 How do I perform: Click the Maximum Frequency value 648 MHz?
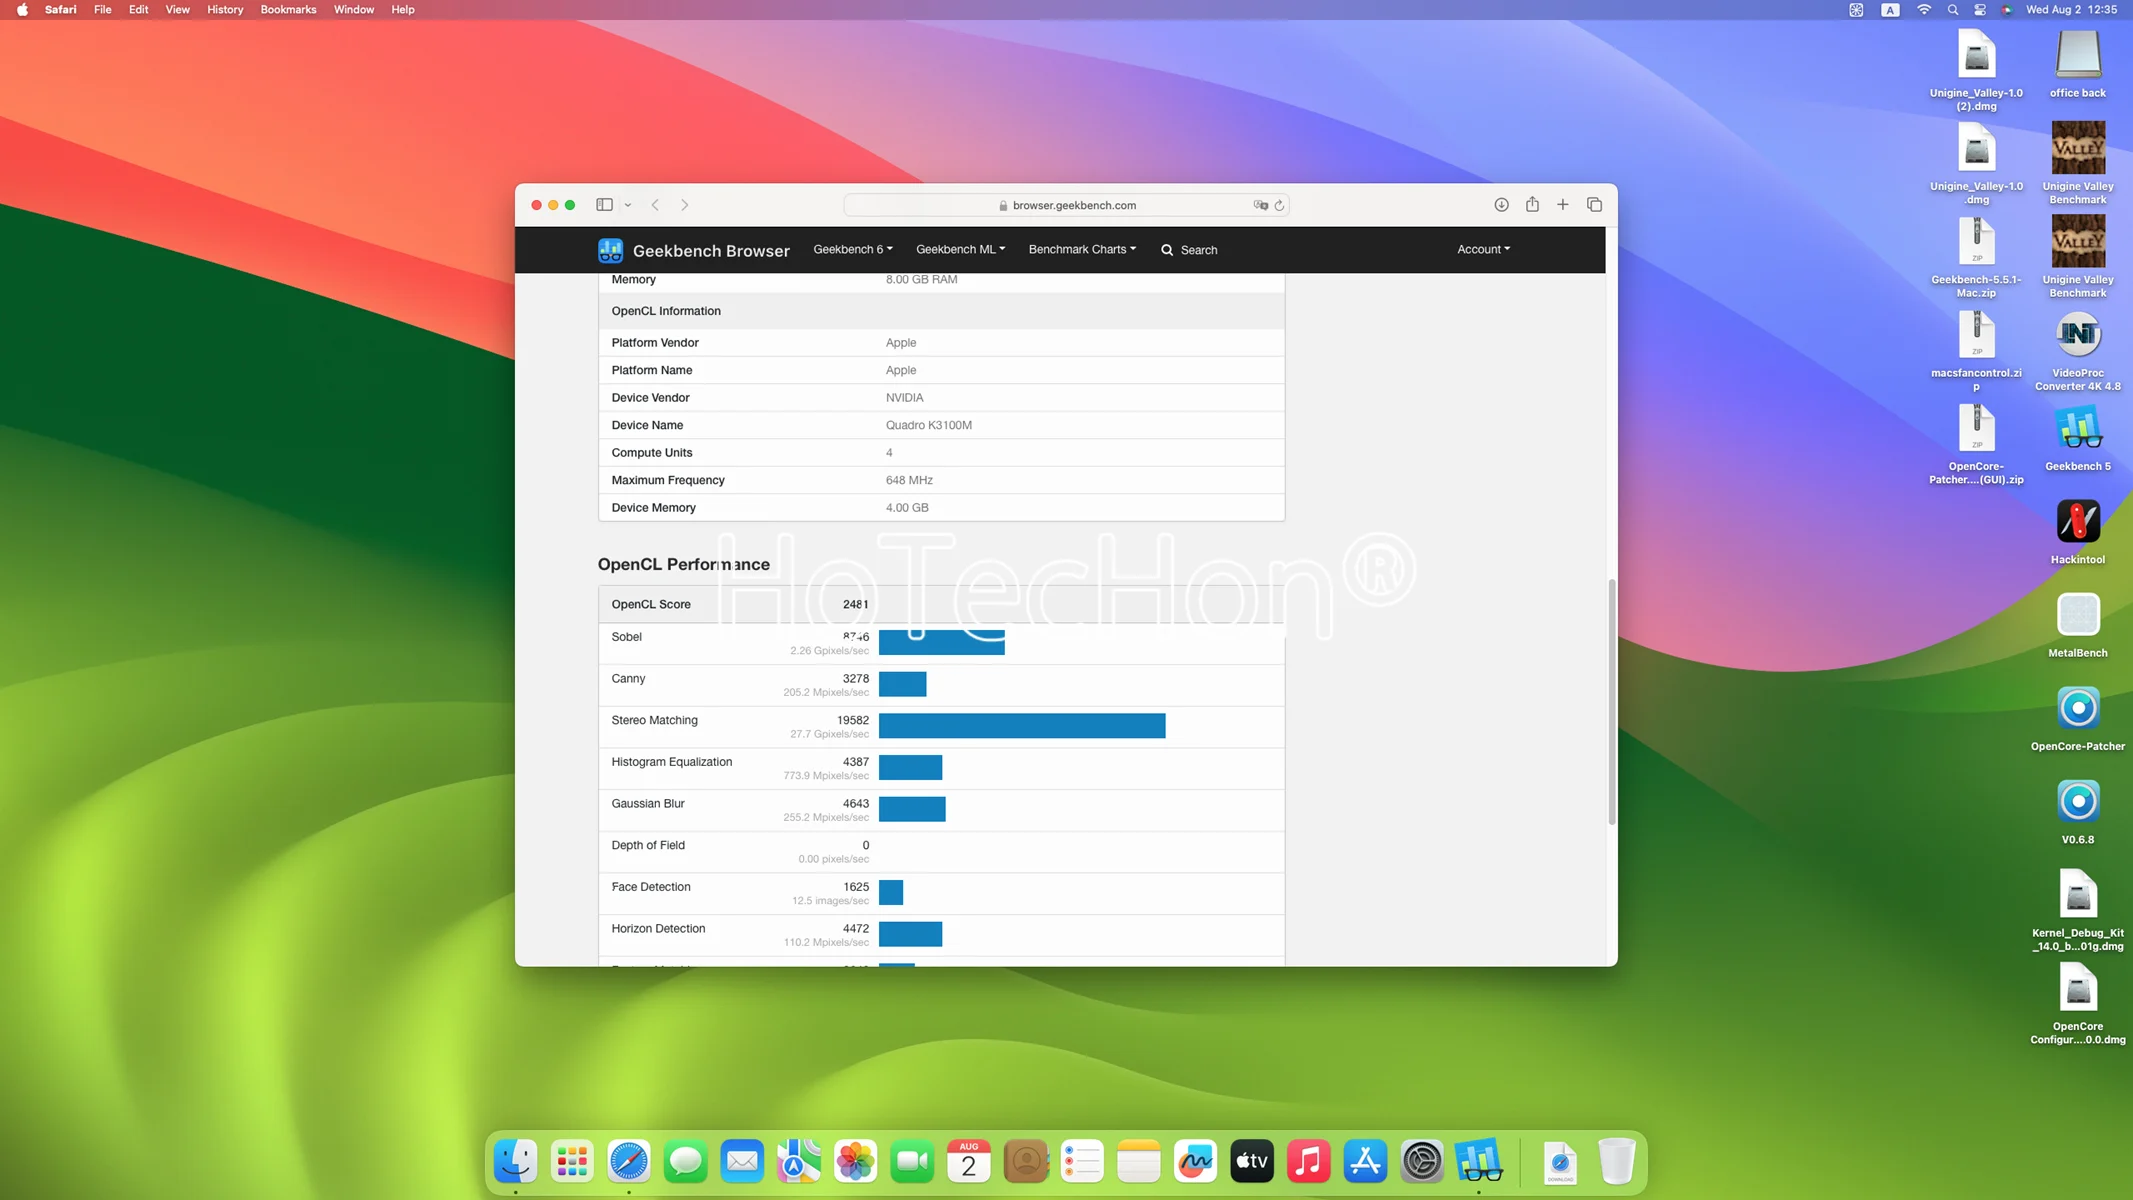coord(909,480)
